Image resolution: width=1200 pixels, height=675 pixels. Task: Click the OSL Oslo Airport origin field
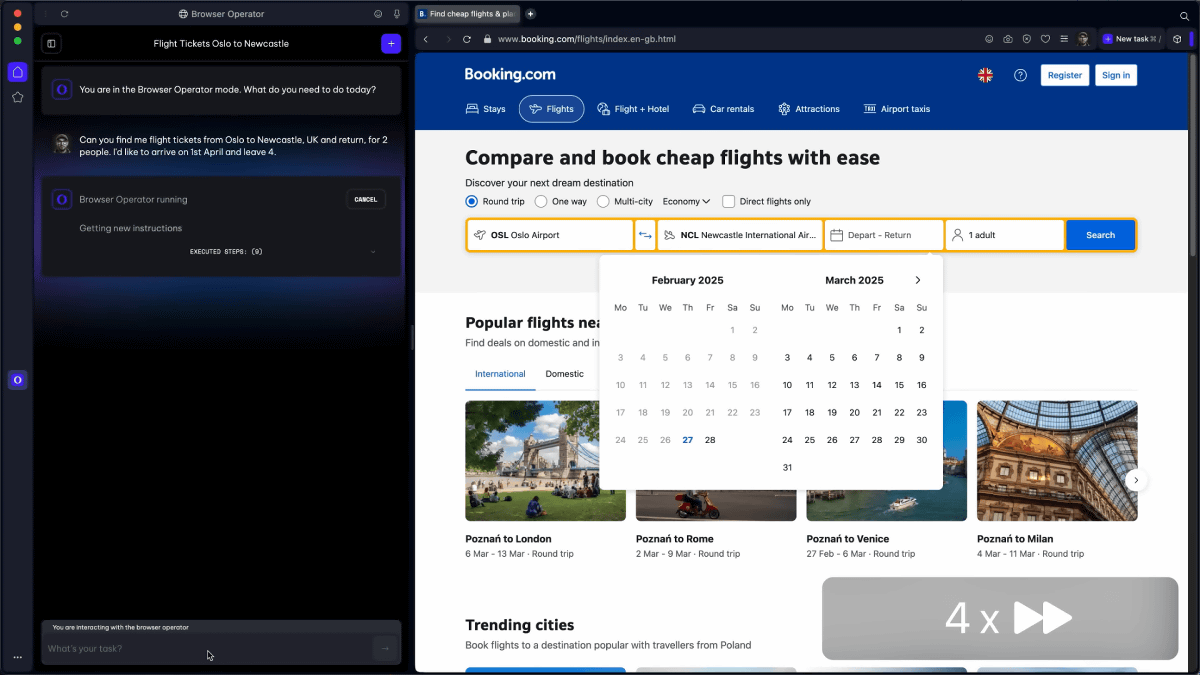pyautogui.click(x=550, y=235)
